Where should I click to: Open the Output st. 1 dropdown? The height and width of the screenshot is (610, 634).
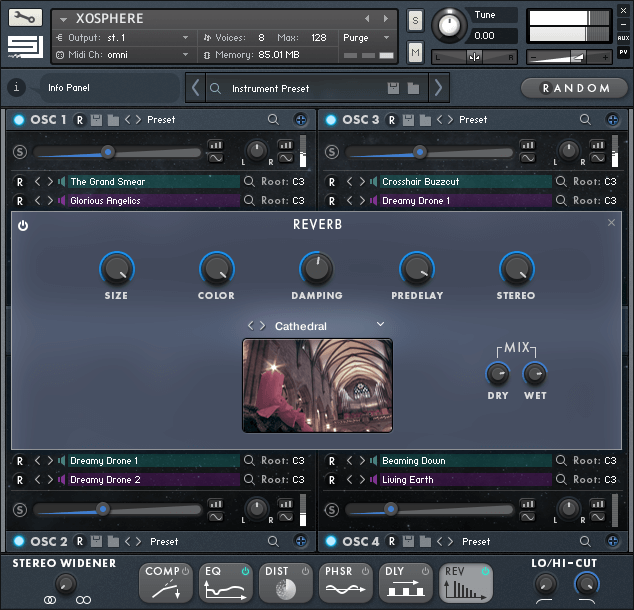click(185, 38)
